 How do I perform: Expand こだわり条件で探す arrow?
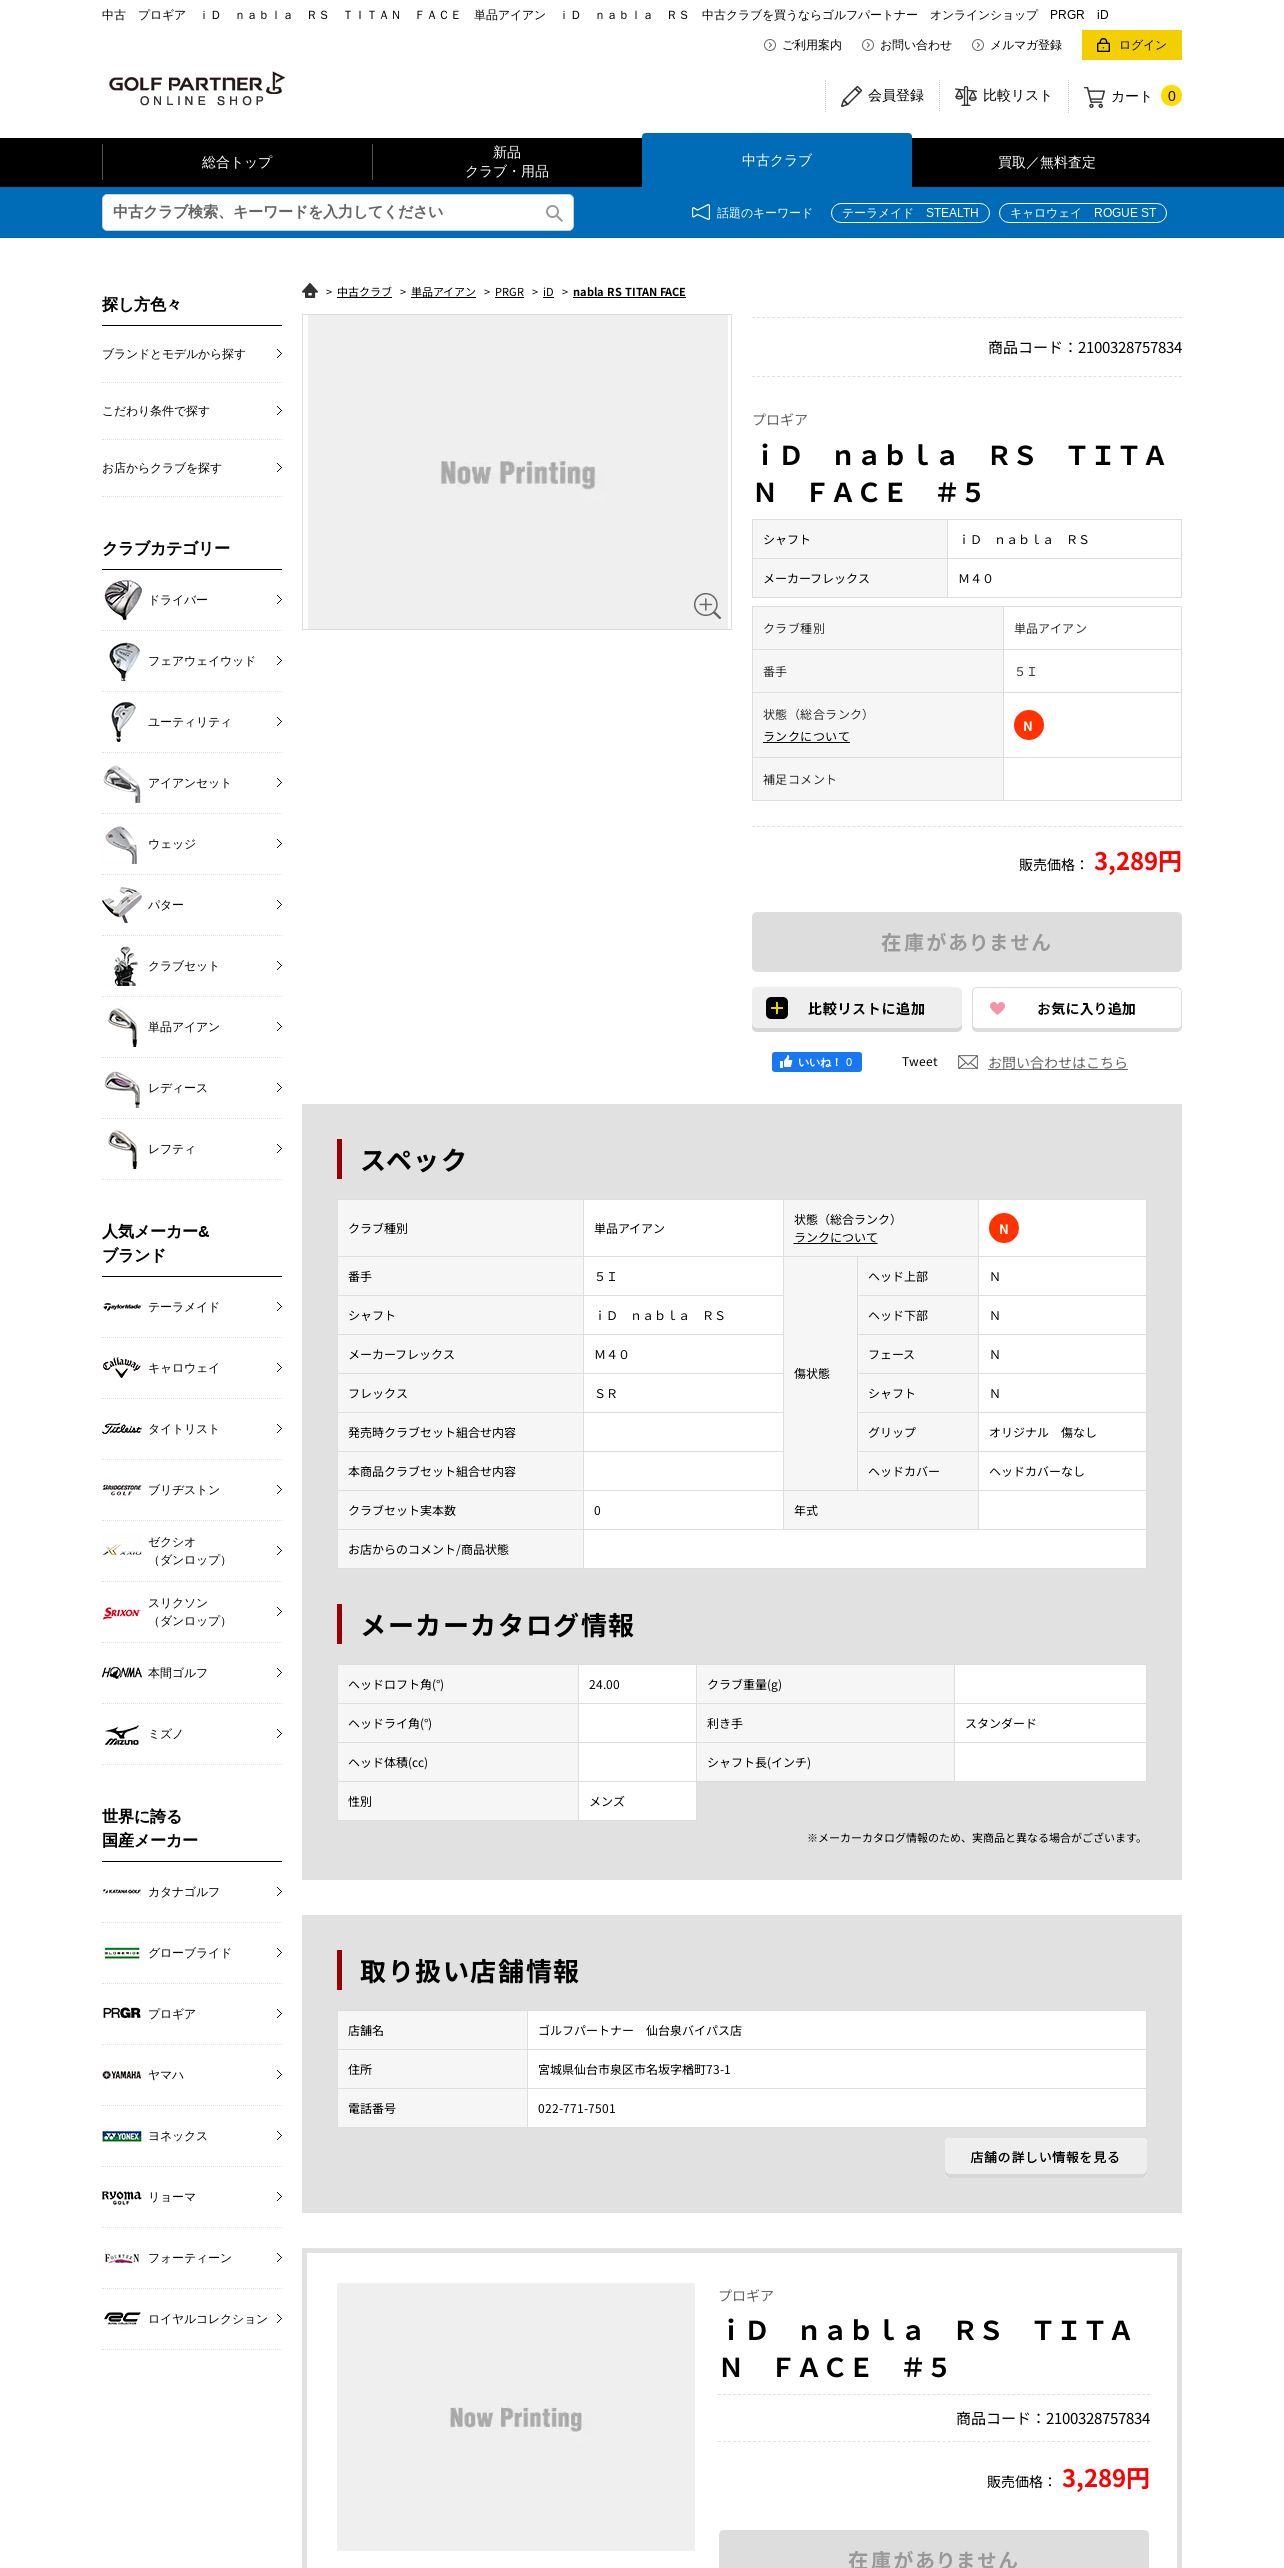279,411
